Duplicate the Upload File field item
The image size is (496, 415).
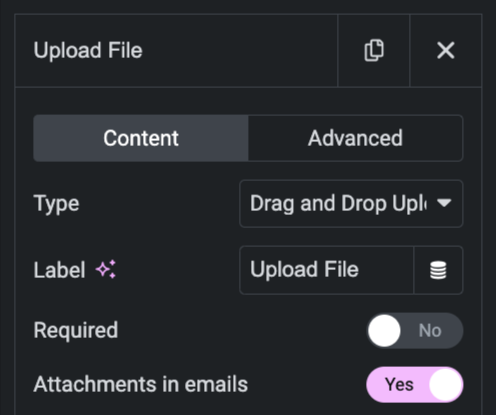coord(374,50)
